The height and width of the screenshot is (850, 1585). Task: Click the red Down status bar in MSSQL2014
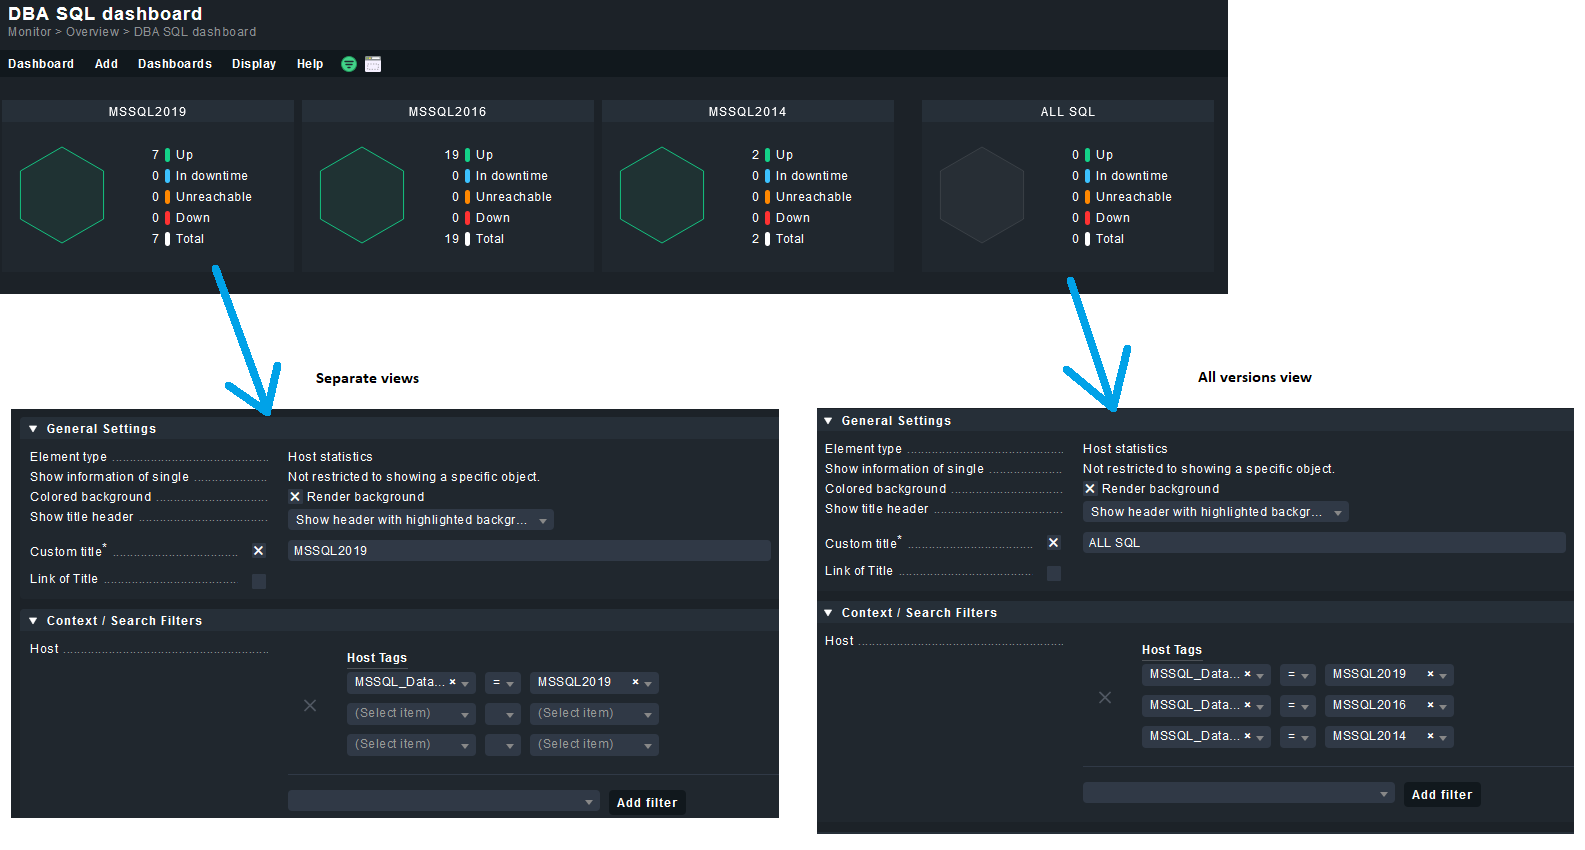pyautogui.click(x=768, y=218)
